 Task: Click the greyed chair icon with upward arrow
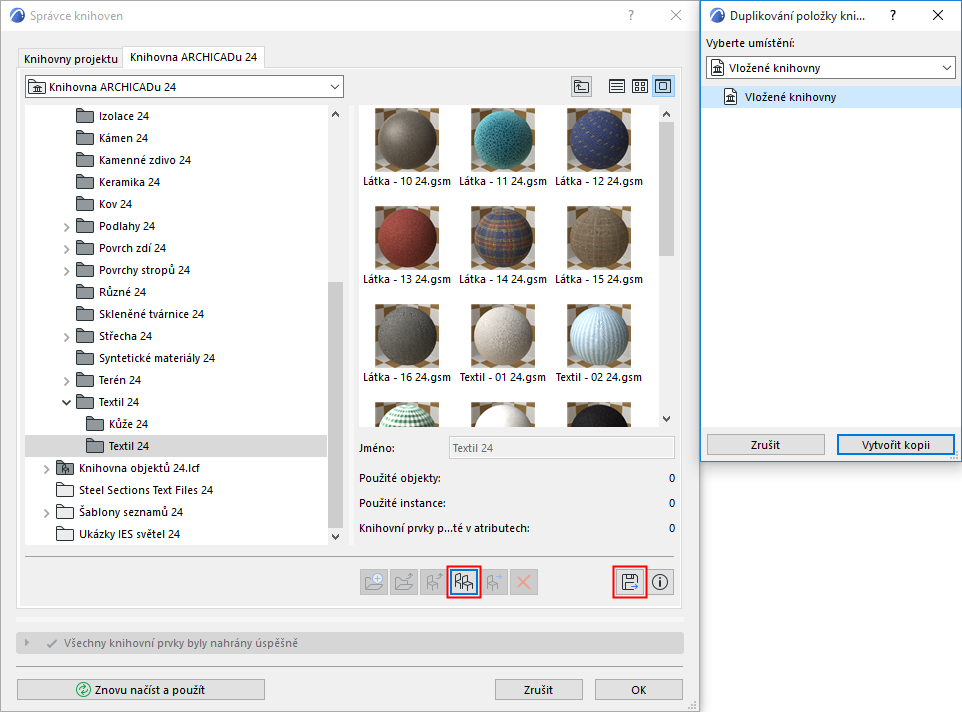pos(434,582)
